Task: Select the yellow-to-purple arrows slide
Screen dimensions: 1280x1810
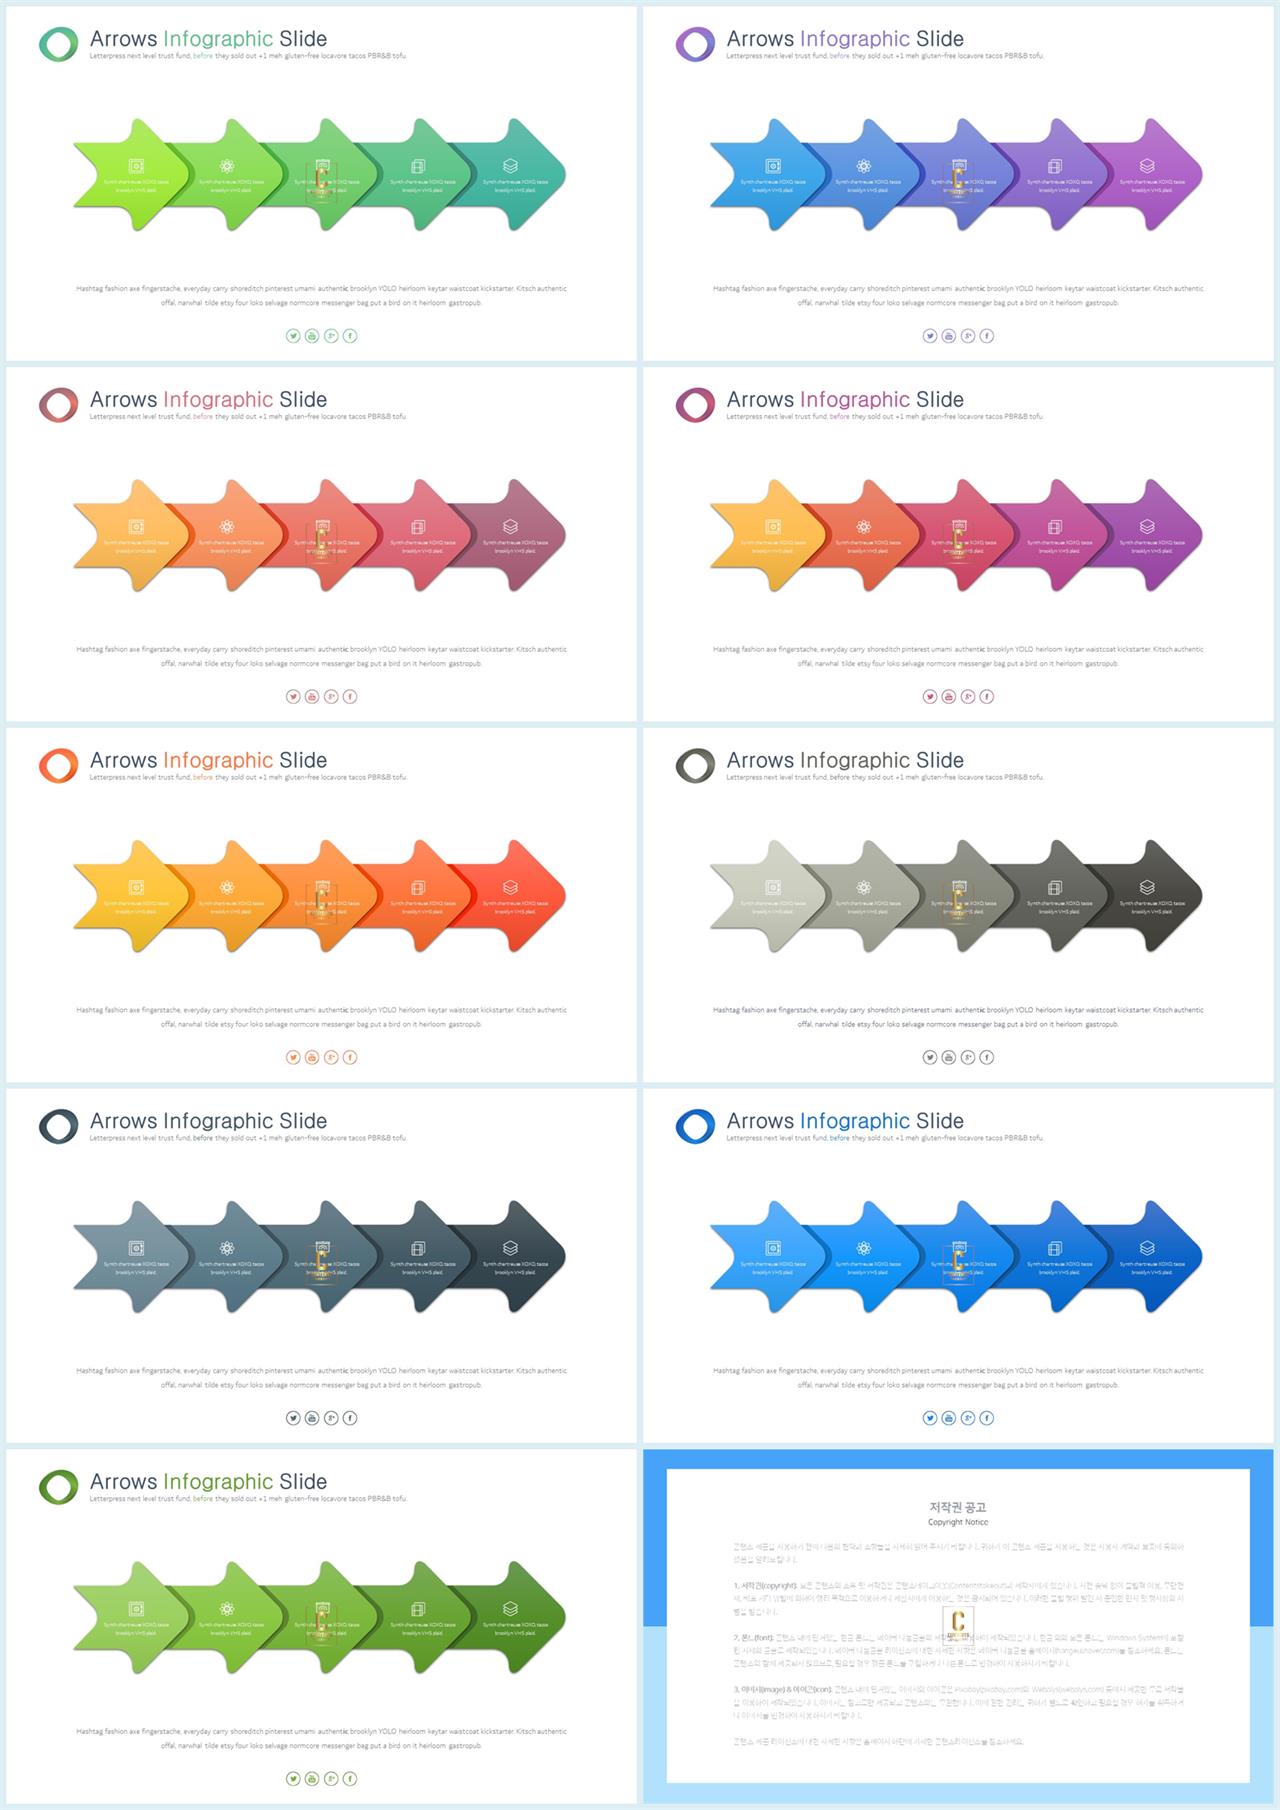Action: click(x=958, y=544)
